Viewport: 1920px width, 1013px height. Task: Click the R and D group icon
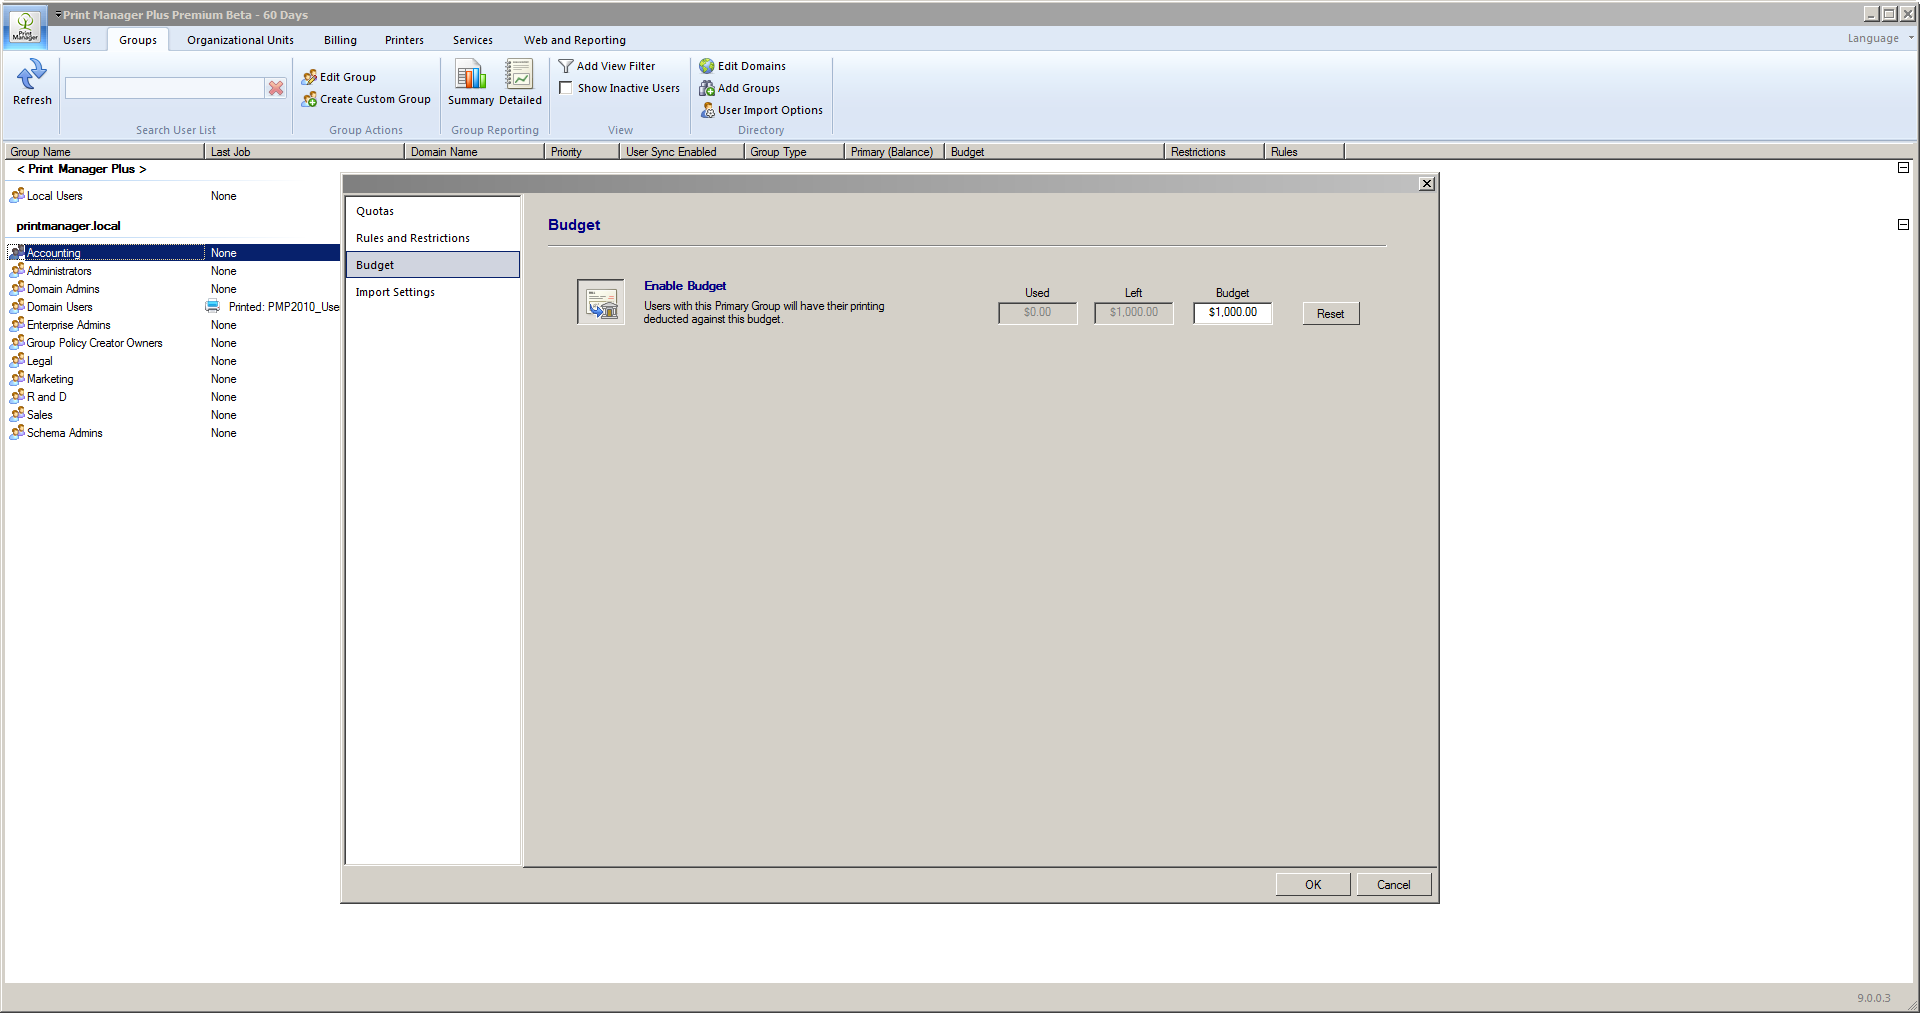pyautogui.click(x=17, y=396)
